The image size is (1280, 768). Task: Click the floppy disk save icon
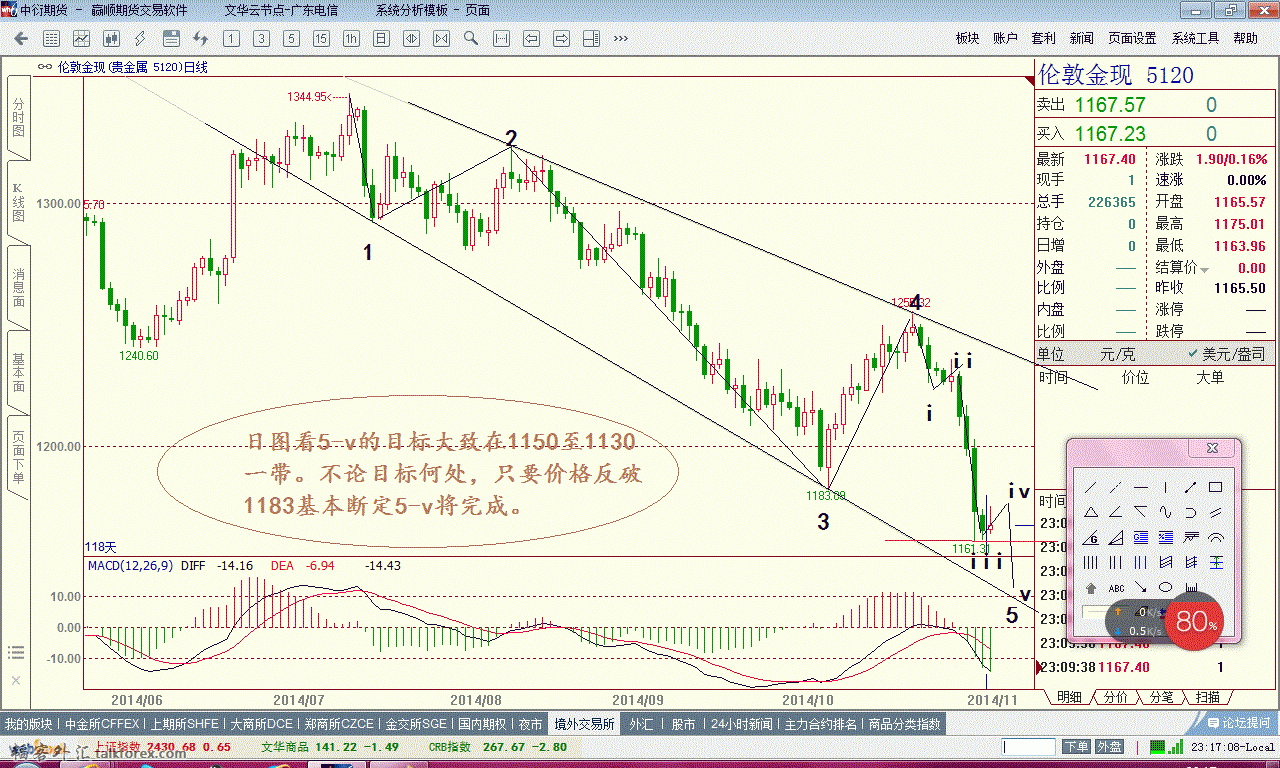171,38
